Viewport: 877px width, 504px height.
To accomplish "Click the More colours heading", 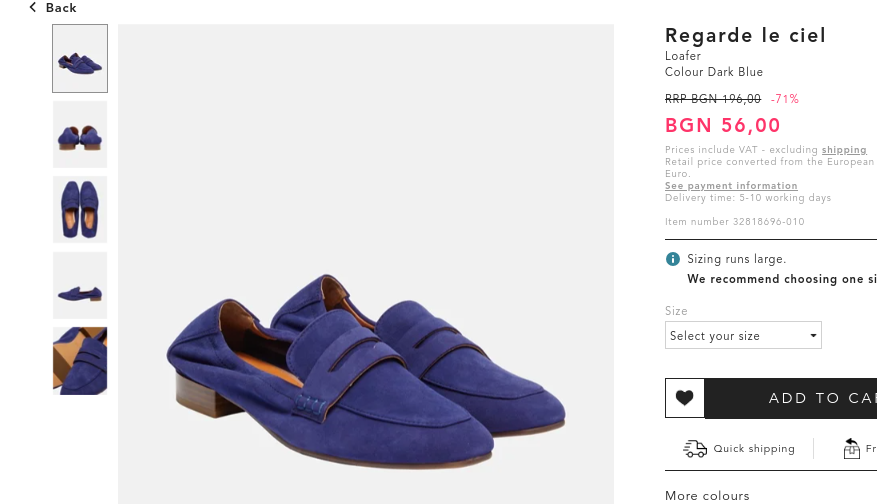I will (707, 496).
